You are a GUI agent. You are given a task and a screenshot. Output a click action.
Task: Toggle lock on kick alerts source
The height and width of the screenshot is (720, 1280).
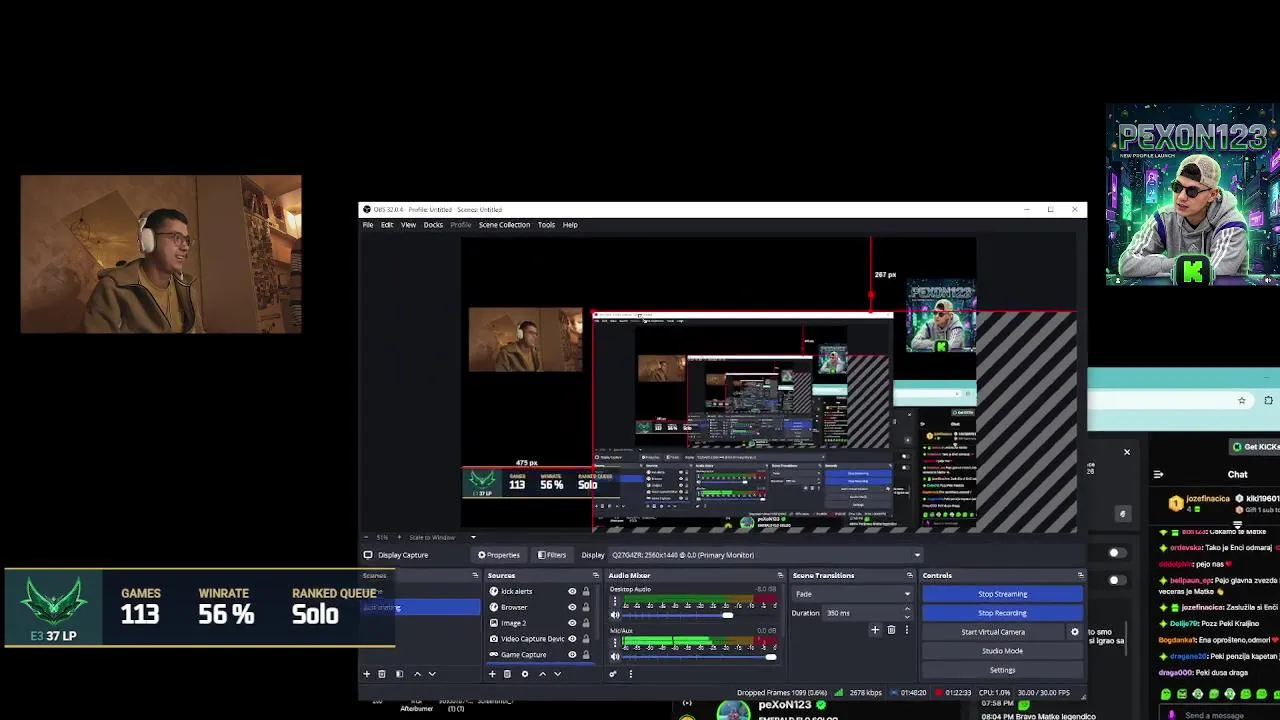[x=586, y=591]
